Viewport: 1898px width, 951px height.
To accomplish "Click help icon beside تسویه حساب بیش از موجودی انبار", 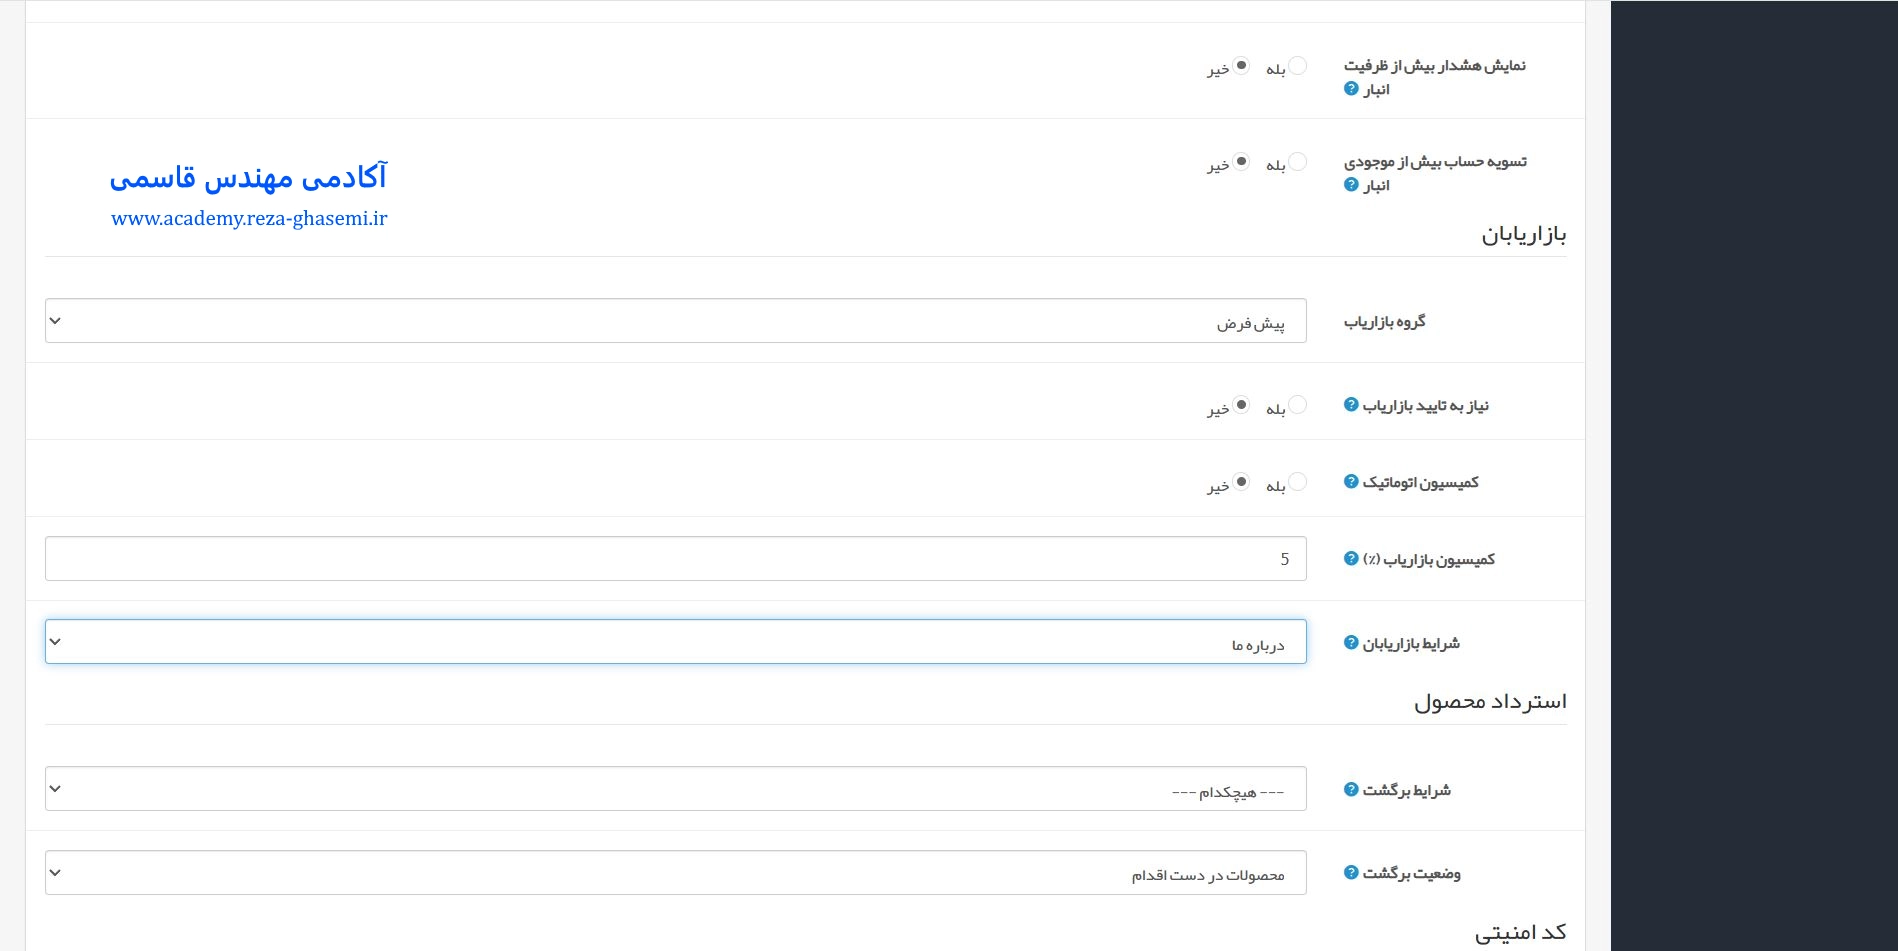I will point(1351,185).
